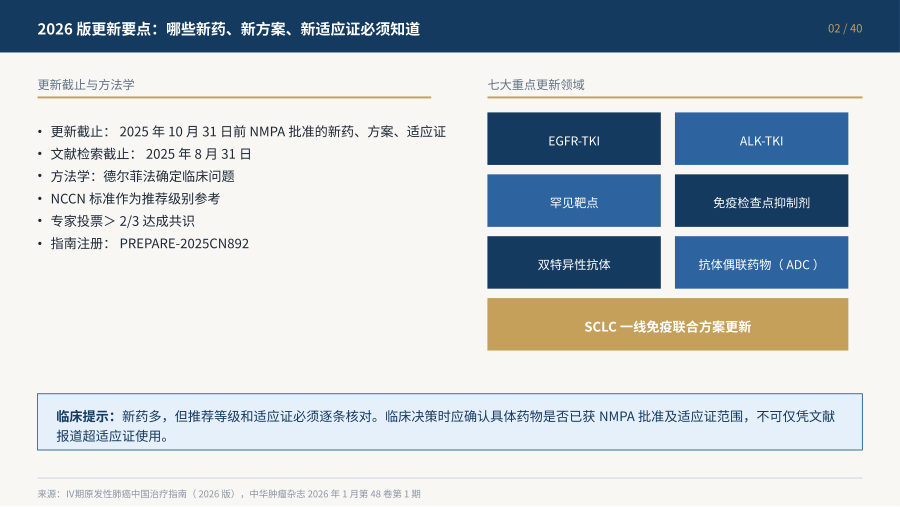
Task: Click the 来源 footer citation text
Action: [229, 494]
